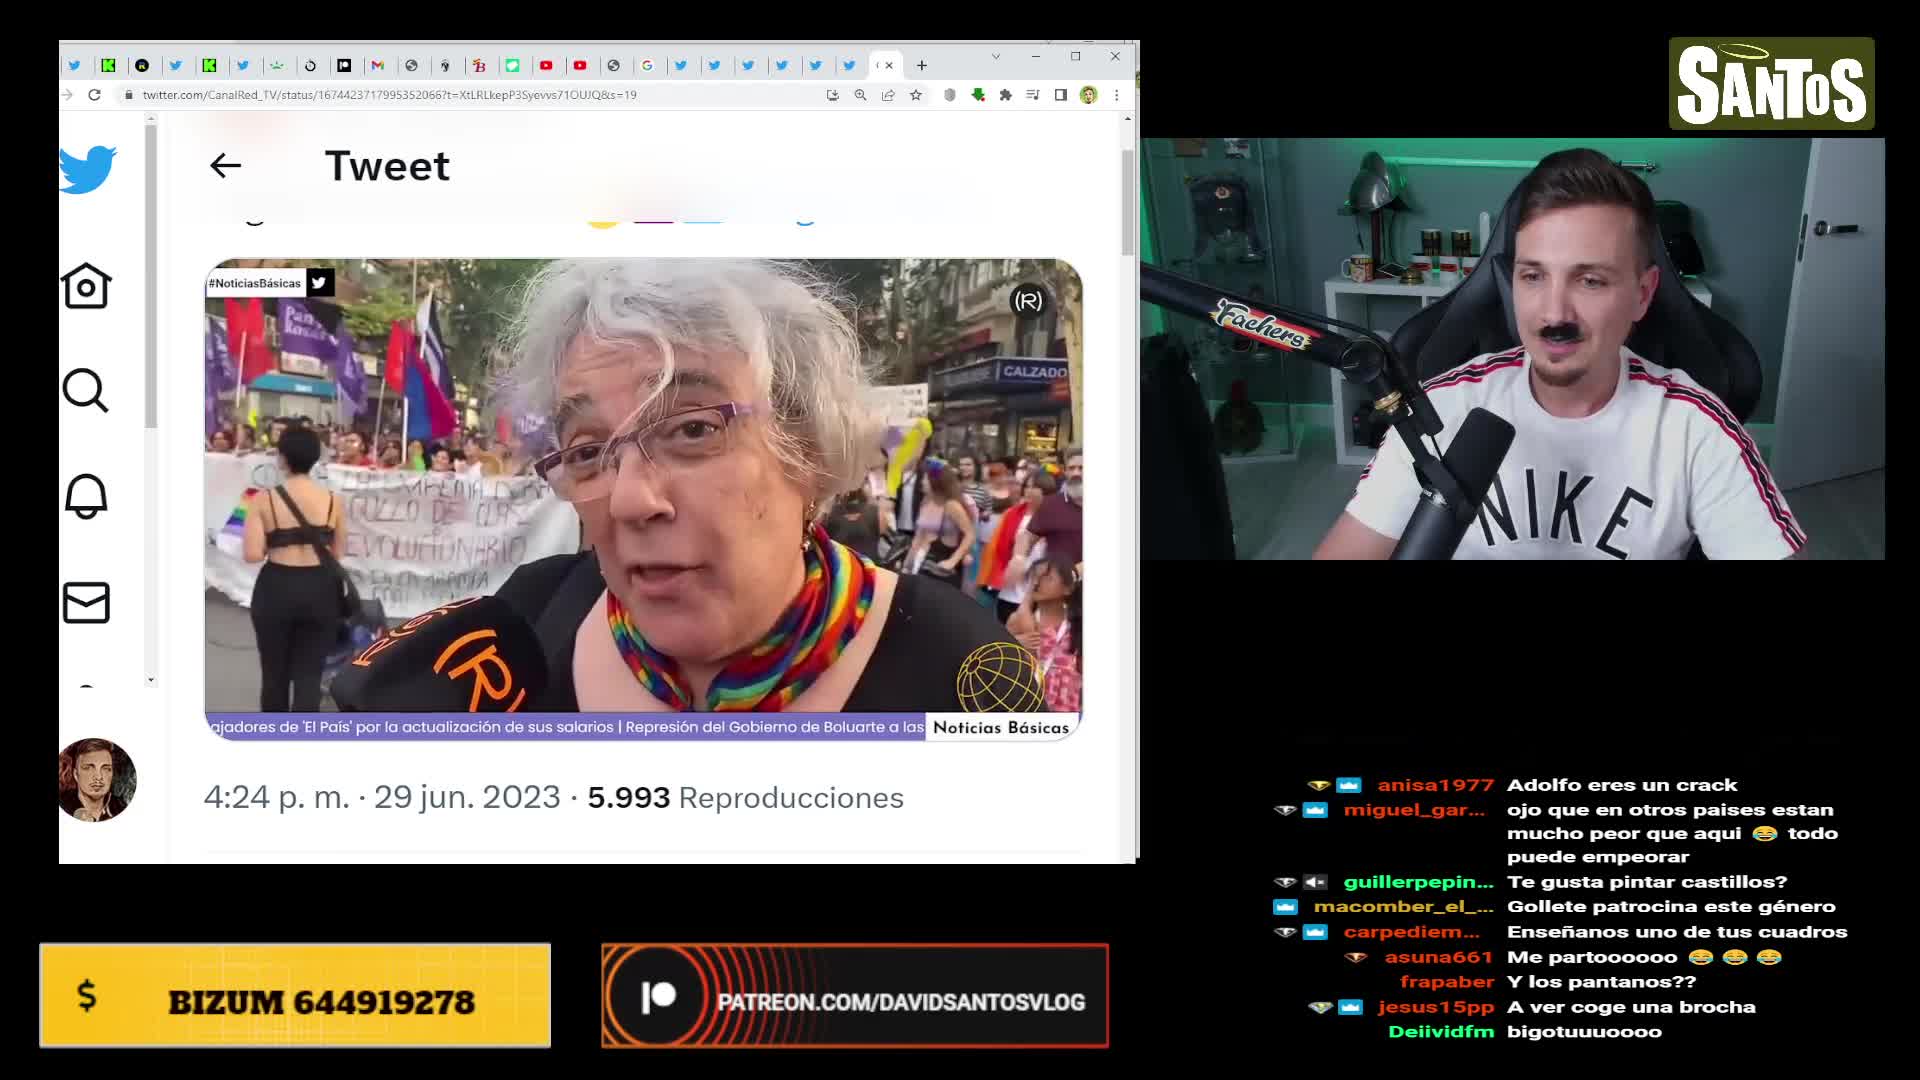The image size is (1920, 1080).
Task: Switch to the Google tab
Action: pyautogui.click(x=647, y=66)
